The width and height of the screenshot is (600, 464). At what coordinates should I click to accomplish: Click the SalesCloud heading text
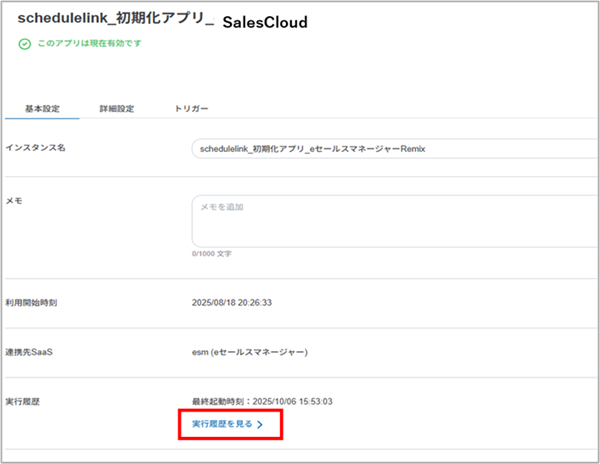[x=265, y=21]
